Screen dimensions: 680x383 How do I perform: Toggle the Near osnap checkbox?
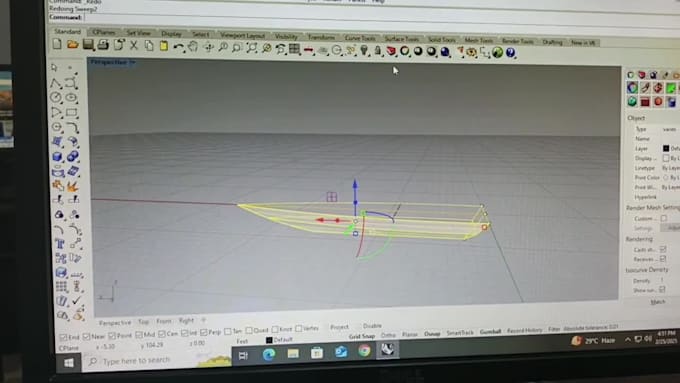tap(86, 336)
